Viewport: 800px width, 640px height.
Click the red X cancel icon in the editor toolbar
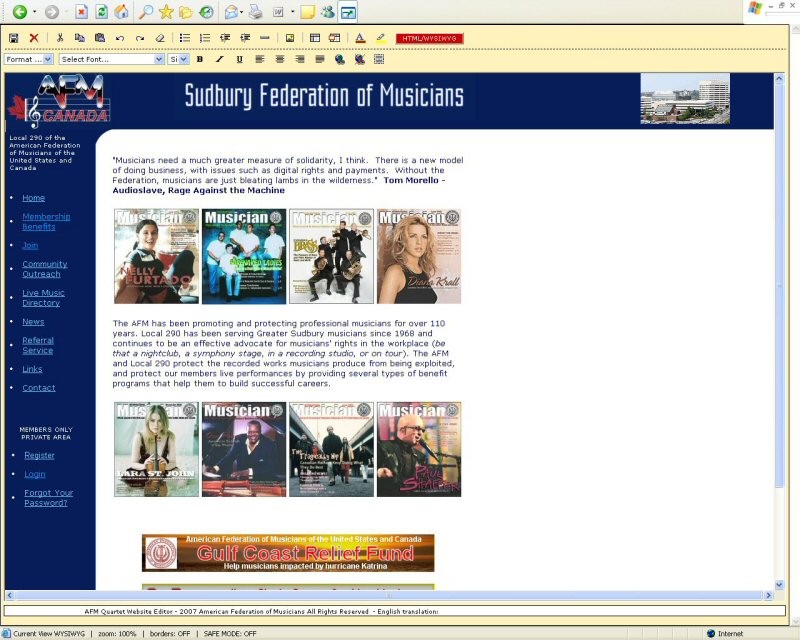point(34,38)
